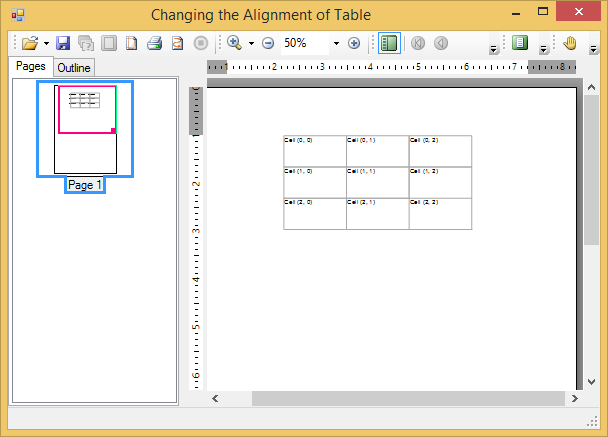Click the Page Setup icon
608x437 pixels.
click(131, 43)
